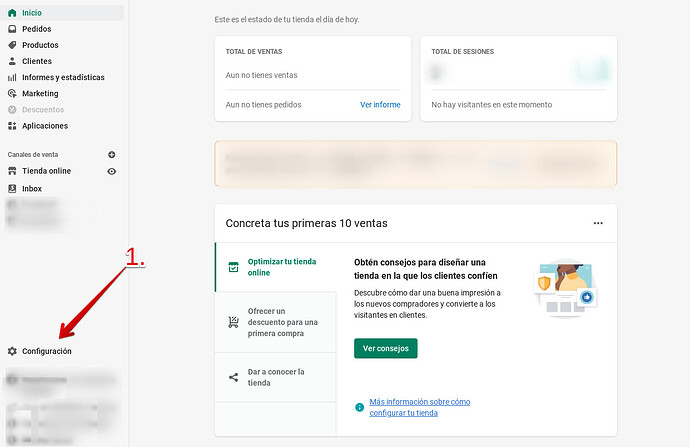This screenshot has width=690, height=447.
Task: View online store with the eye icon
Action: pos(112,171)
